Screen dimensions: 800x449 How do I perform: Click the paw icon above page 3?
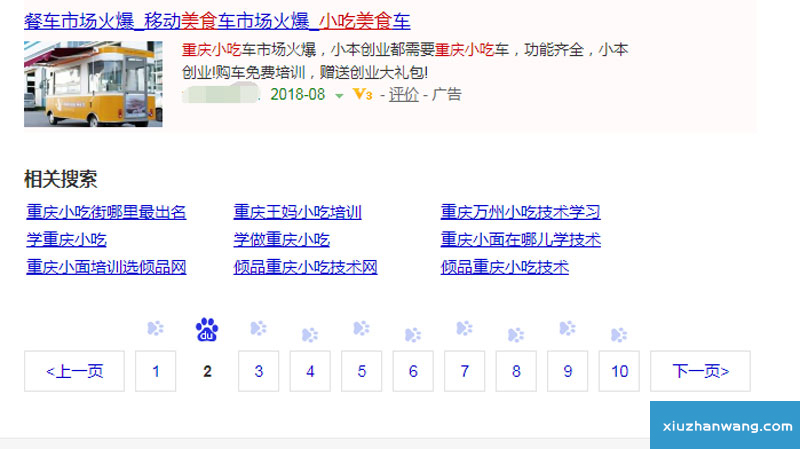point(258,329)
